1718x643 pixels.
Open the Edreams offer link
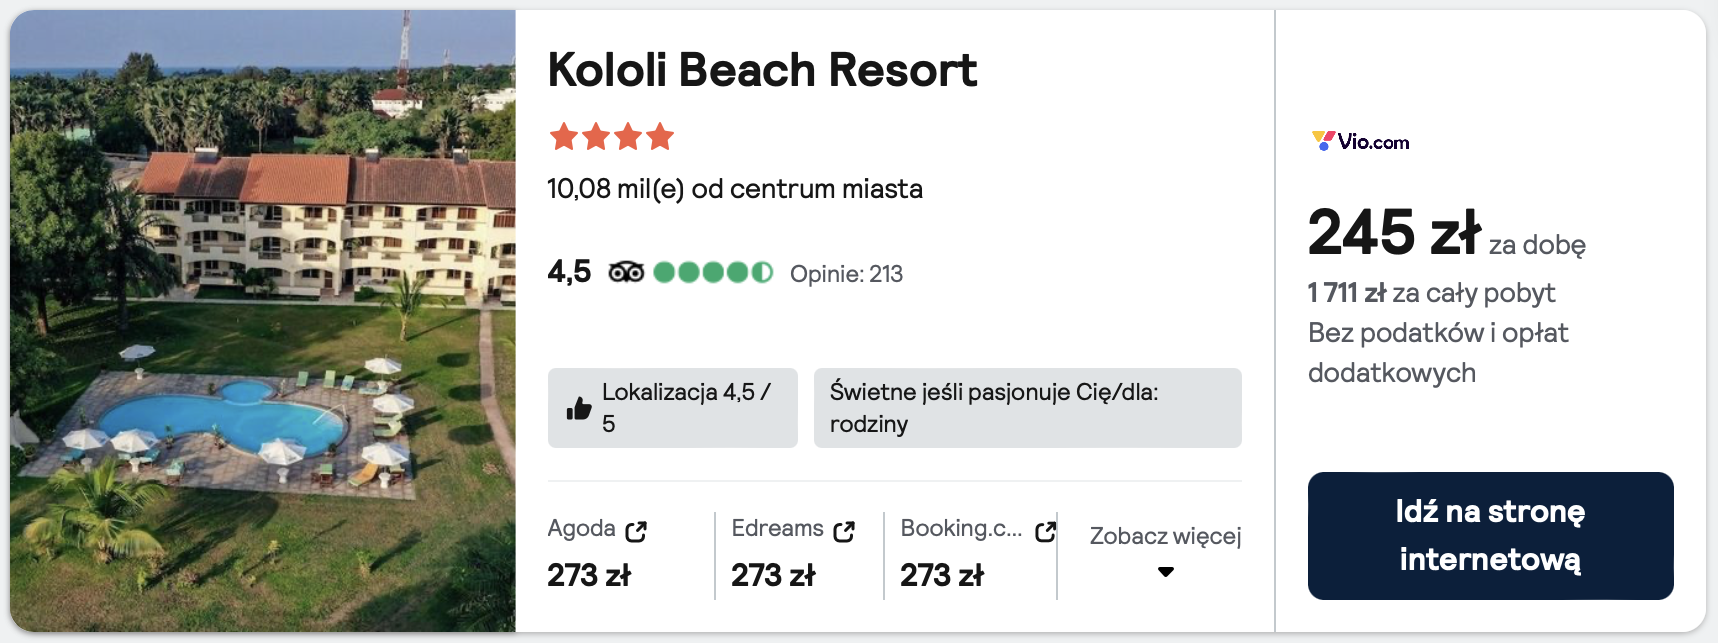(x=777, y=528)
